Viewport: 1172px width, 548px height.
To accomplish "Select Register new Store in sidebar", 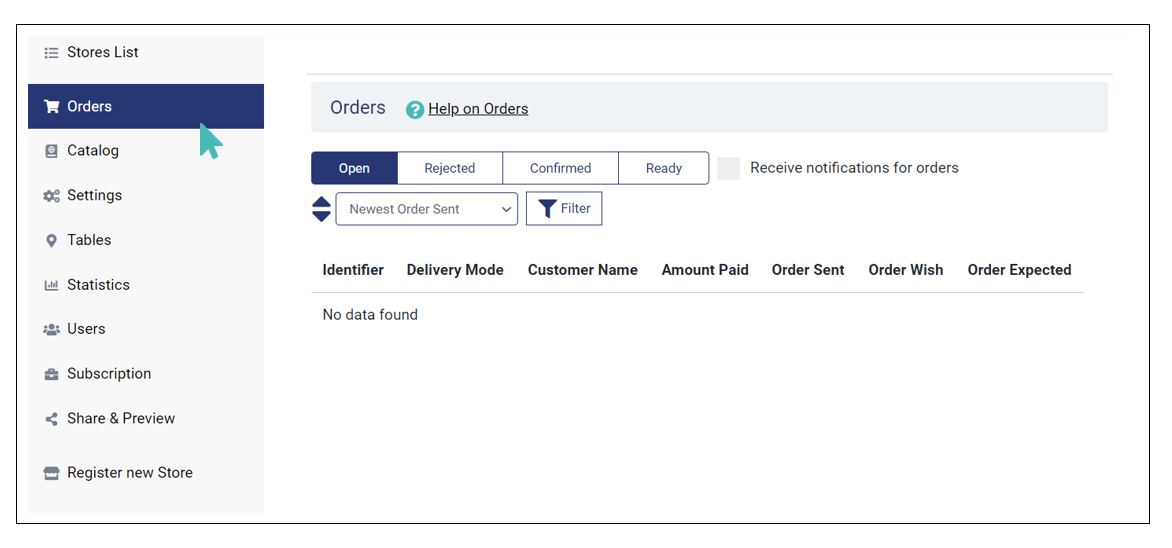I will point(146,472).
